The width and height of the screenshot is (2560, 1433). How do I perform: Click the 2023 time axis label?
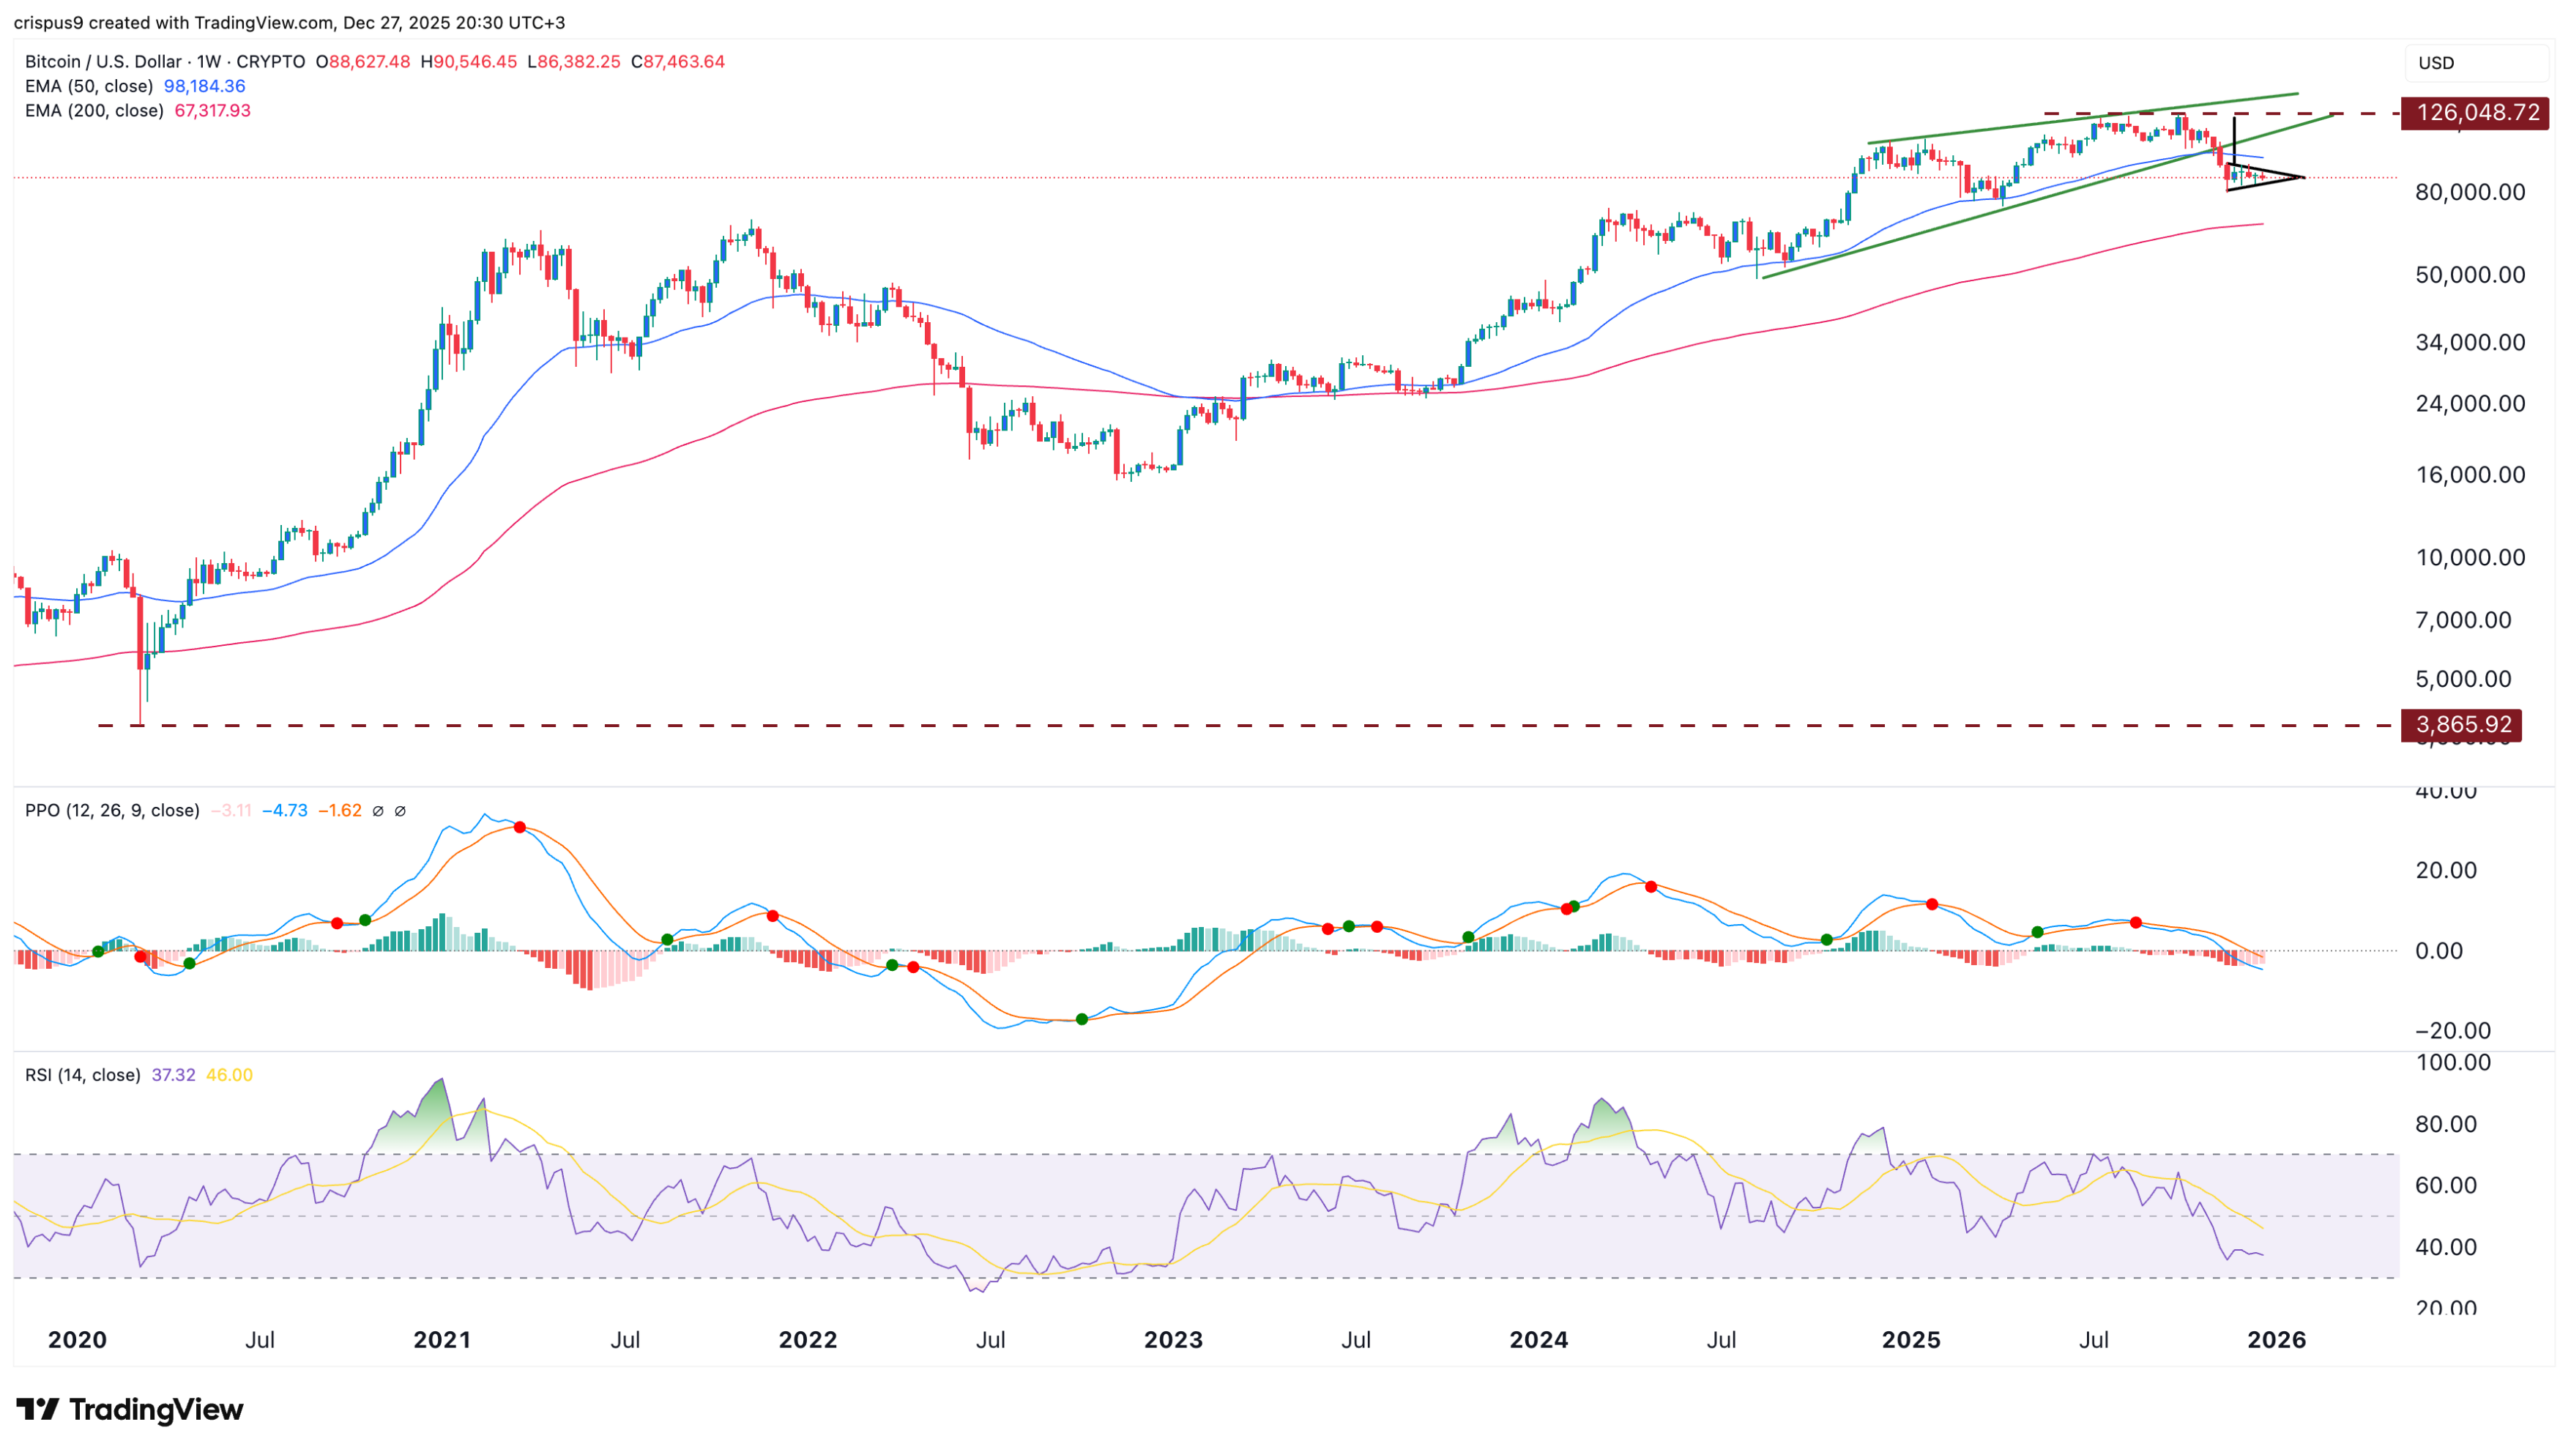1173,1339
